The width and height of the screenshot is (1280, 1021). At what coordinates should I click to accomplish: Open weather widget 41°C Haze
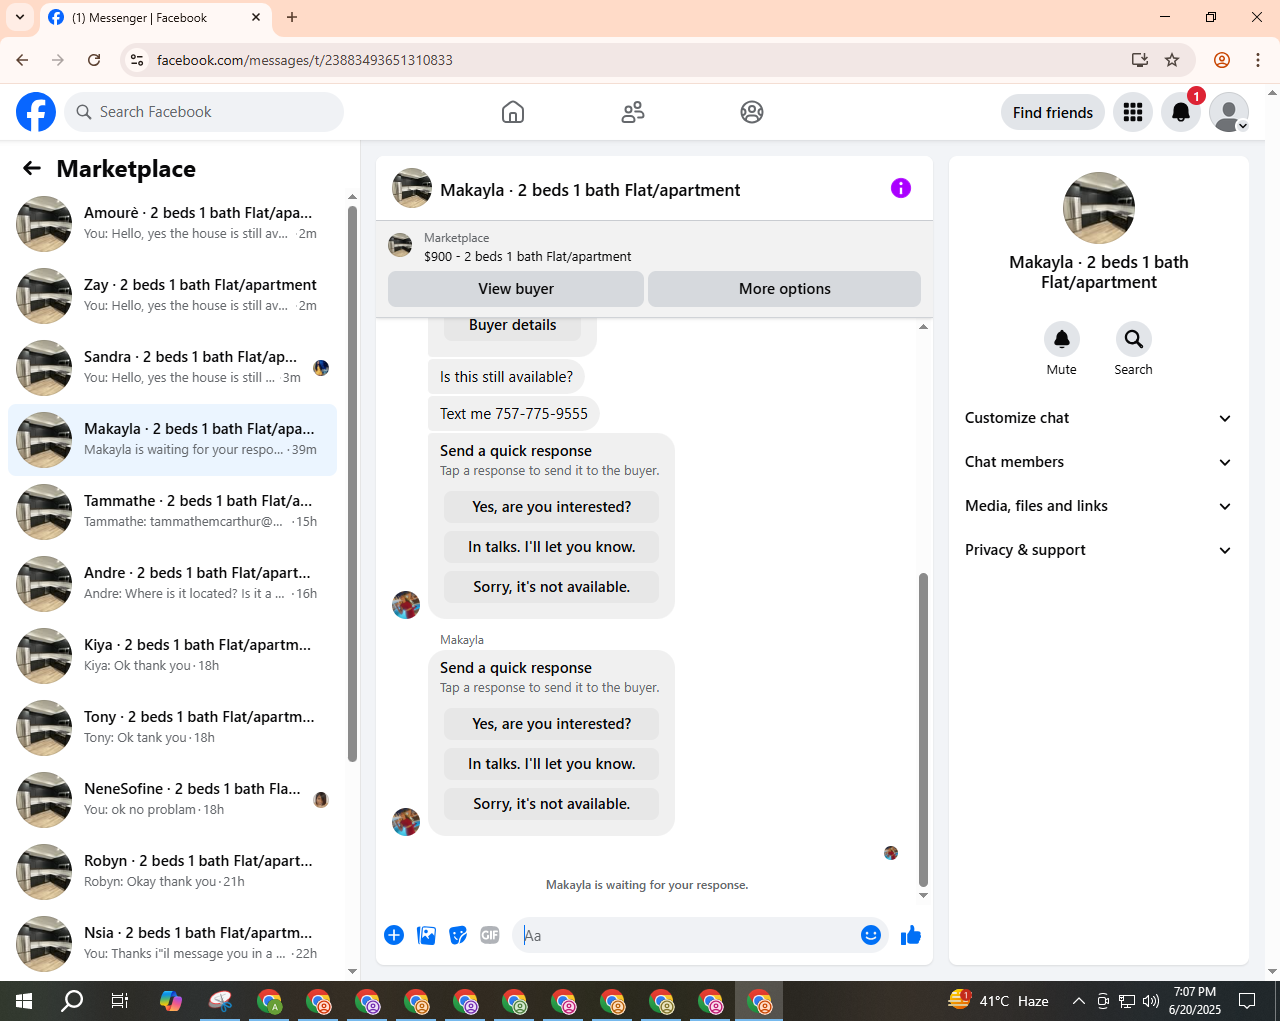(x=999, y=1001)
